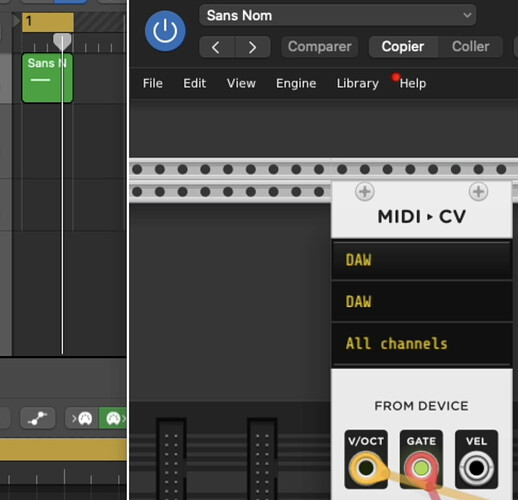The image size is (518, 500).
Task: Go to previous preset arrow
Action: [x=217, y=47]
